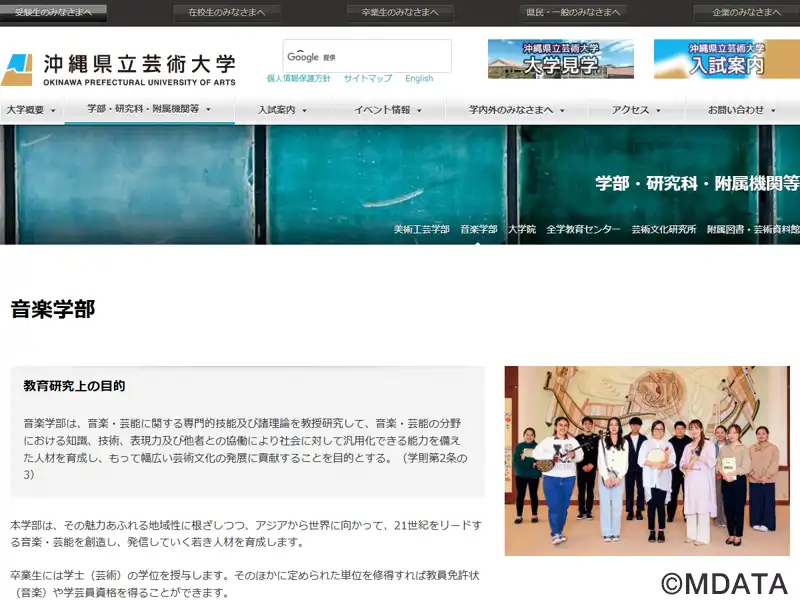
Task: Select 附属図書・芸術資料館 submenu tab
Action: pyautogui.click(x=753, y=230)
